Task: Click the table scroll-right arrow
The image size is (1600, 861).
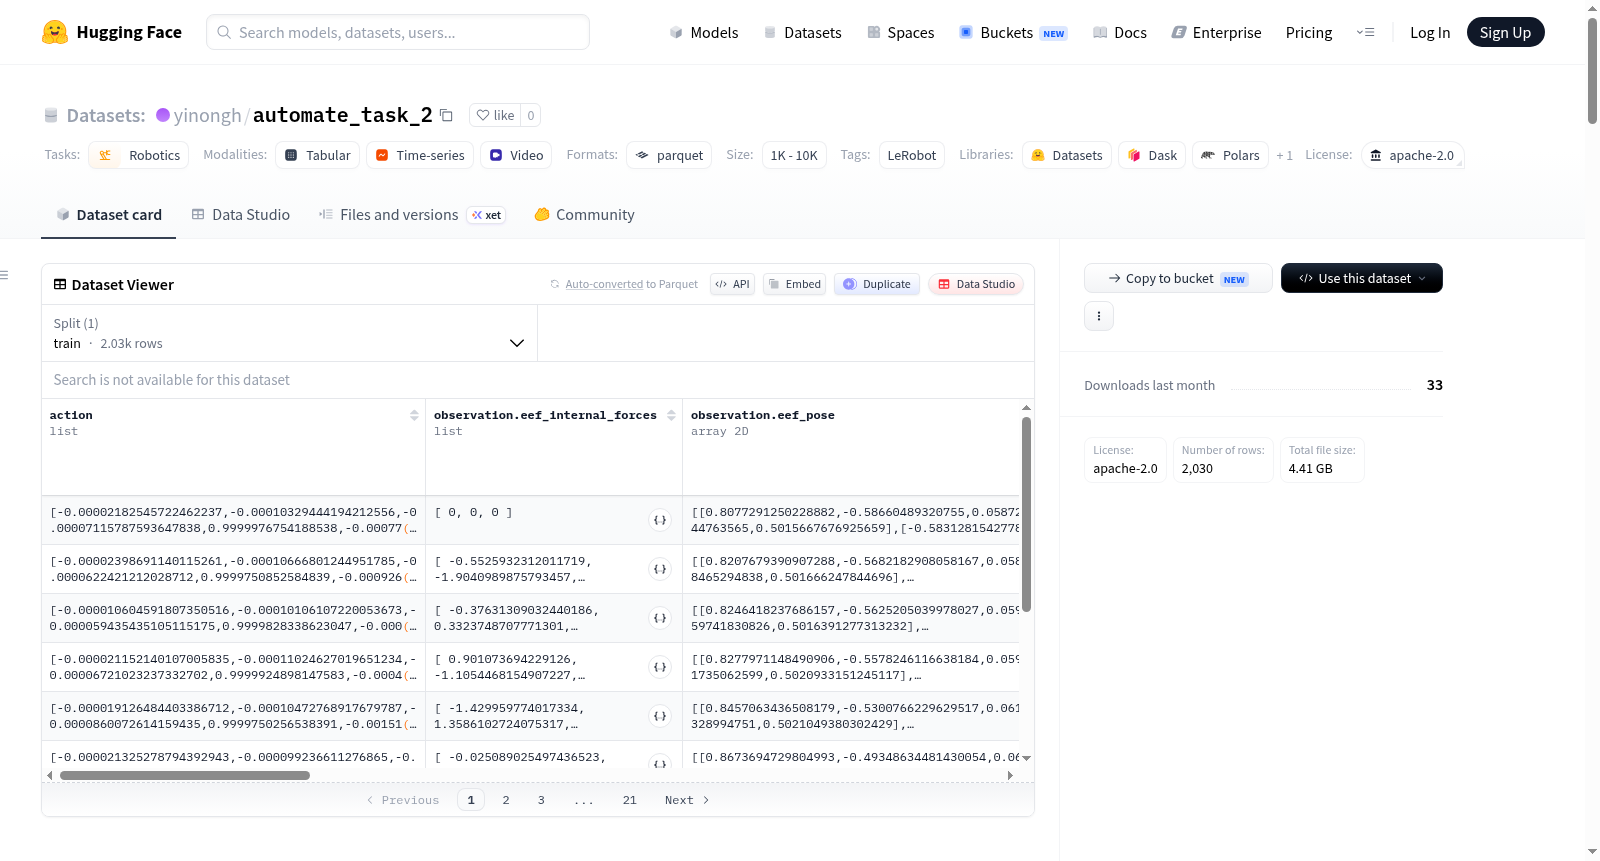Action: point(1010,775)
